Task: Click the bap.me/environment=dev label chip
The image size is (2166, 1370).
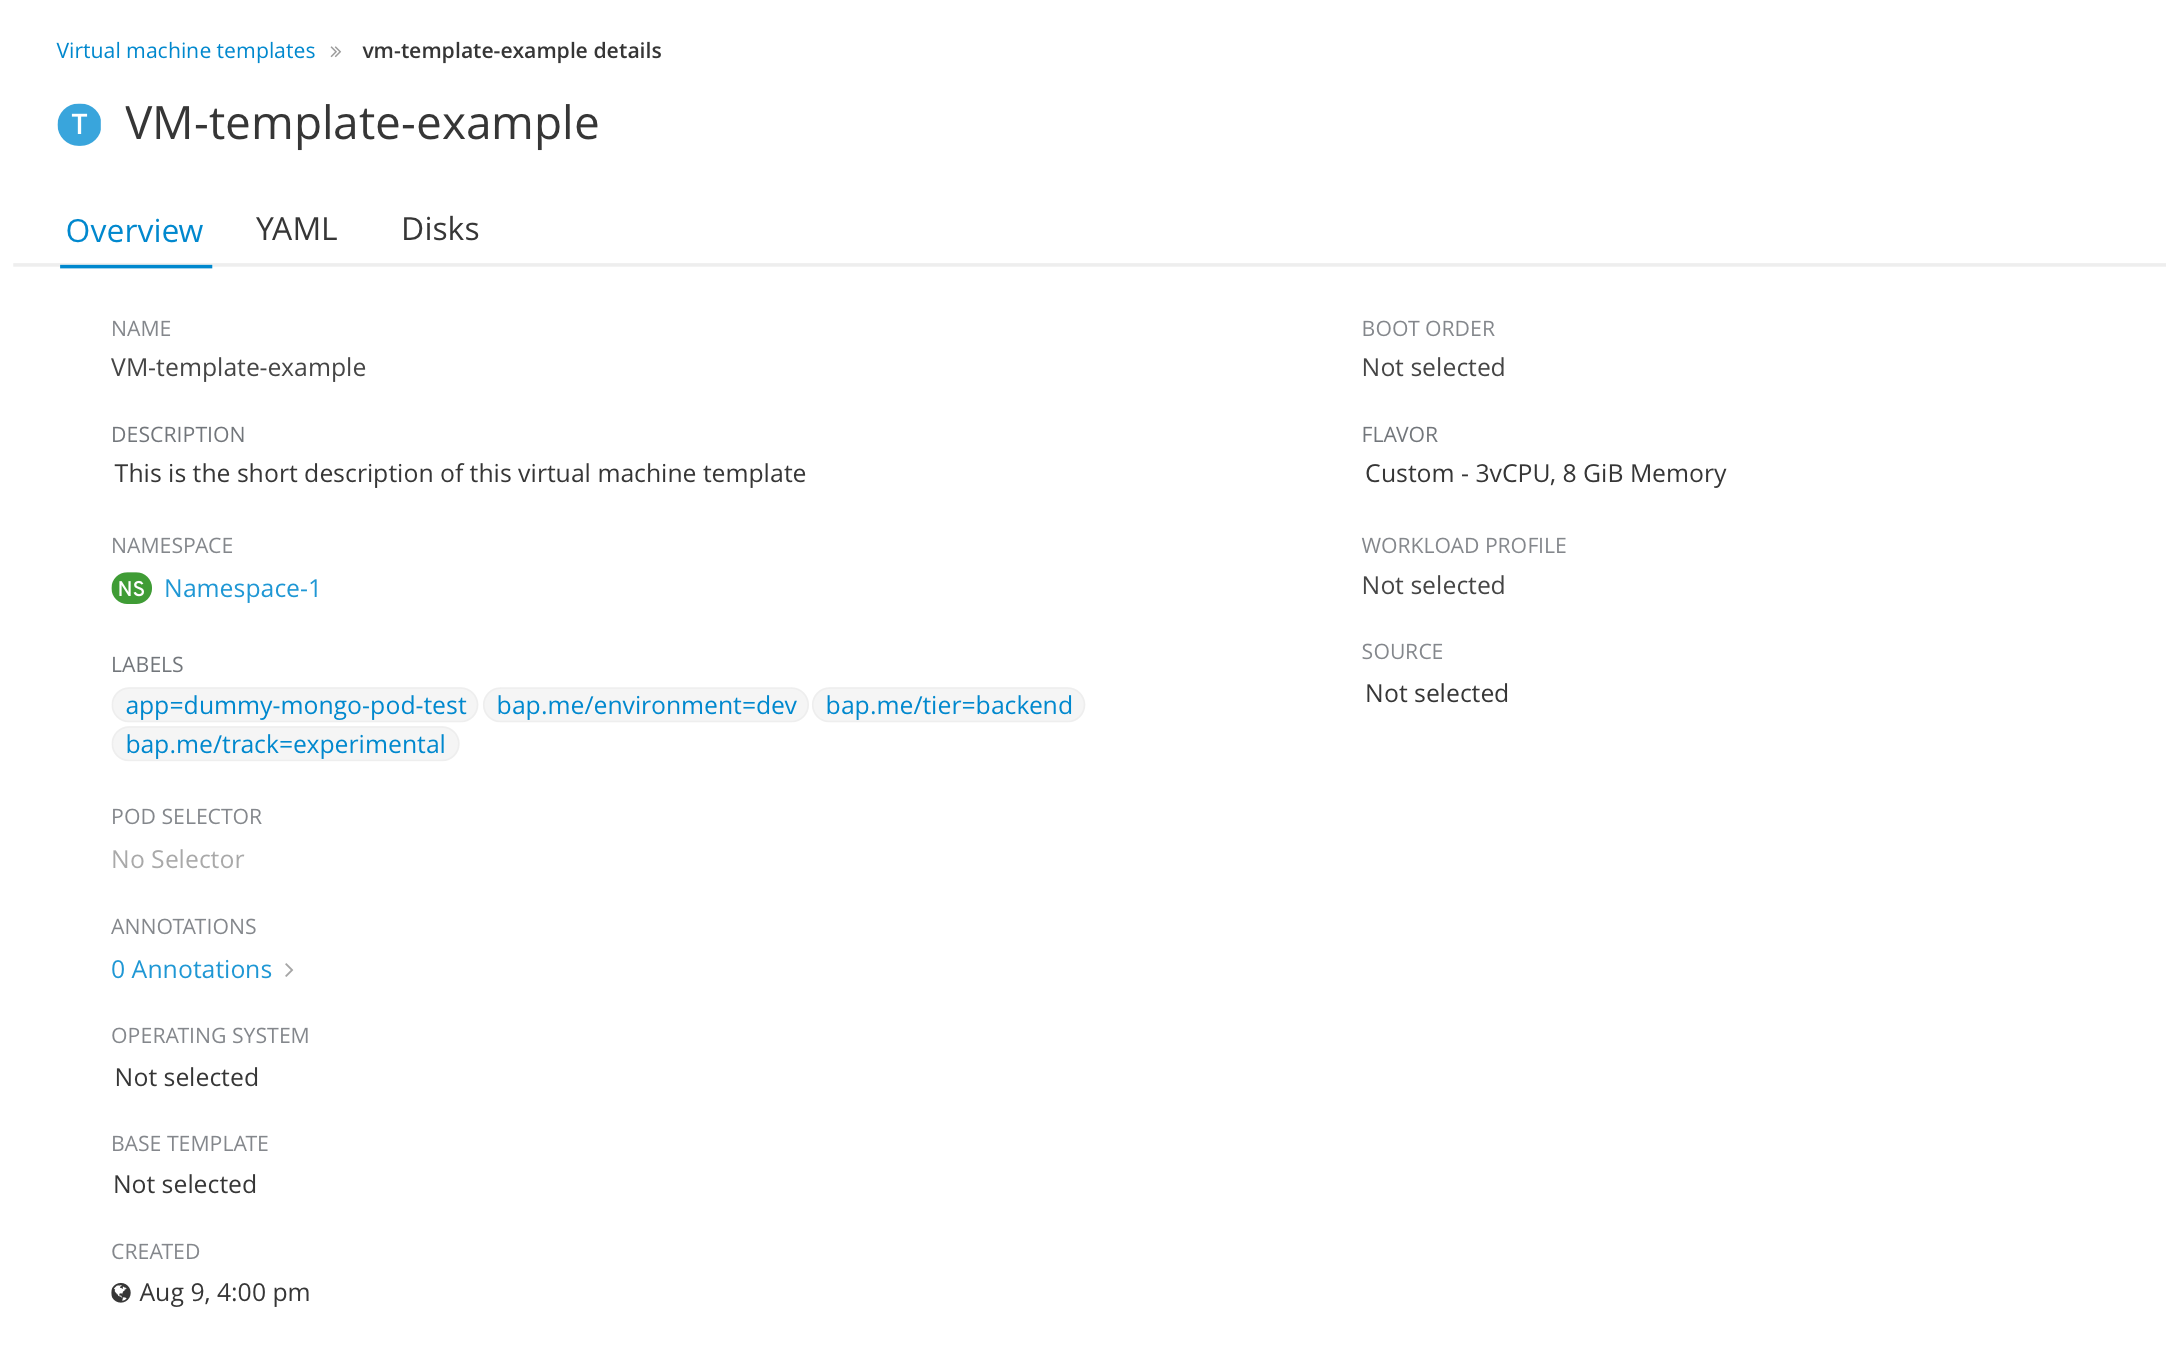Action: (x=646, y=705)
